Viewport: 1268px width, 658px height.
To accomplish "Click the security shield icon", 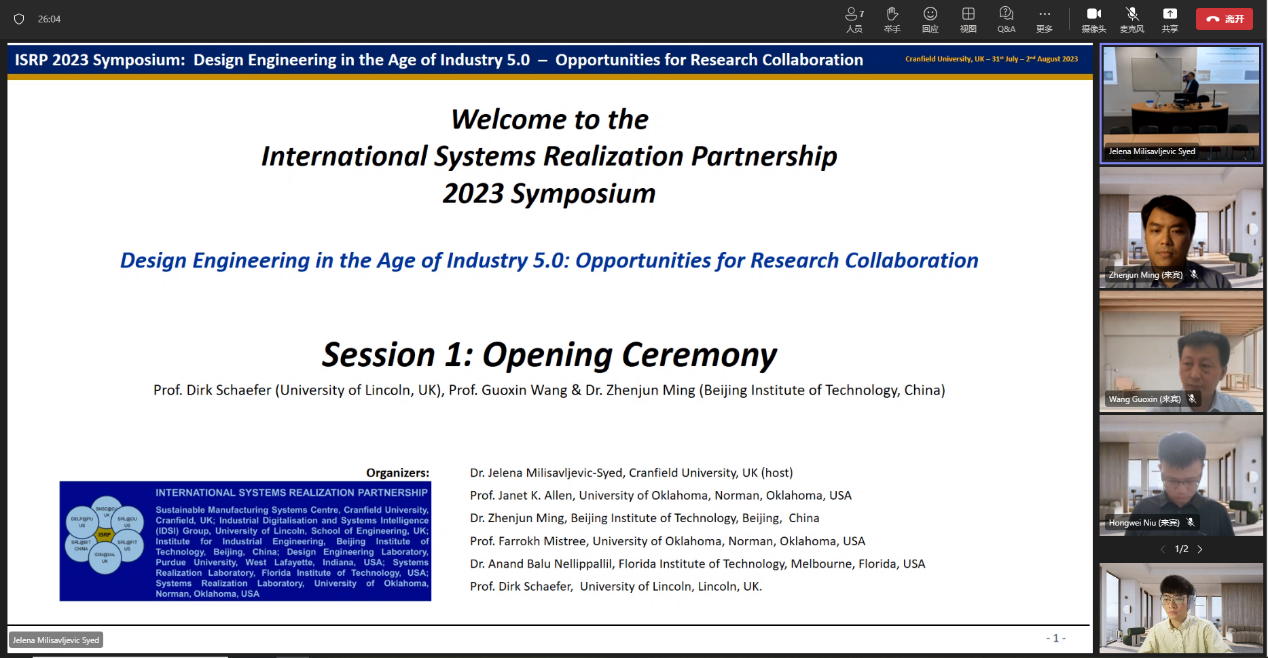I will [x=18, y=19].
